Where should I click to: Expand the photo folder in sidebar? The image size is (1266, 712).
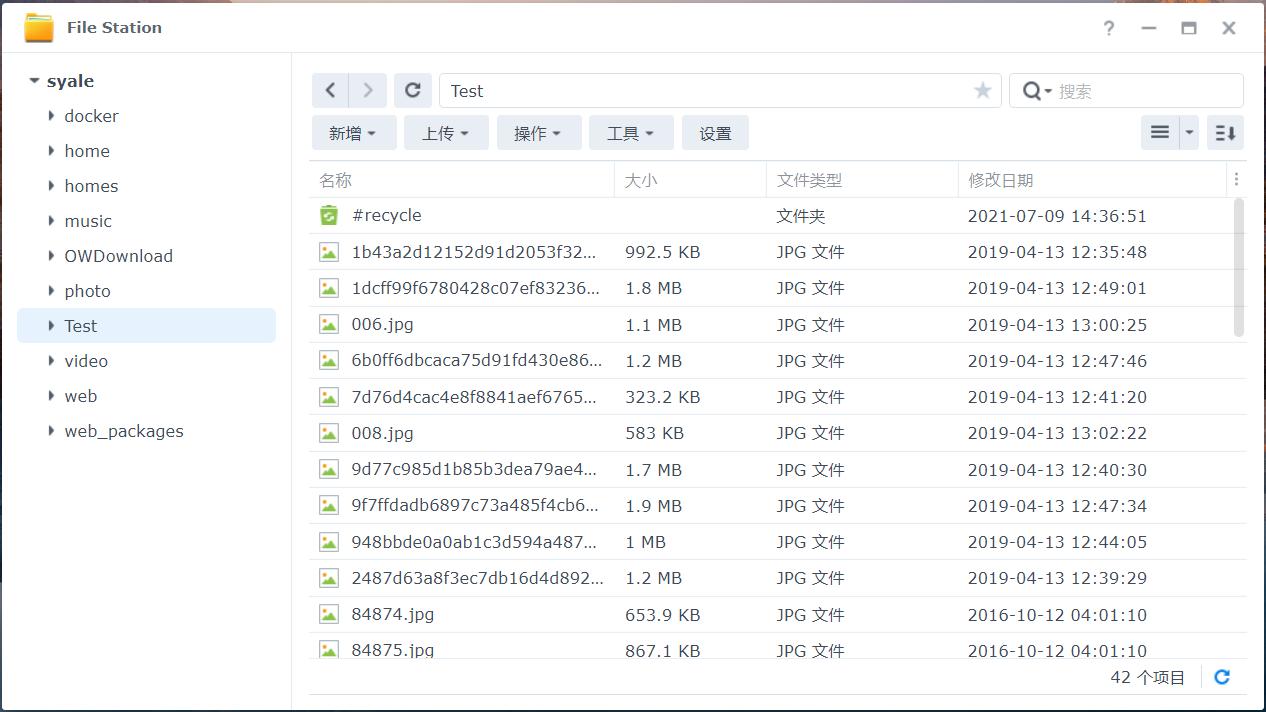coord(51,291)
